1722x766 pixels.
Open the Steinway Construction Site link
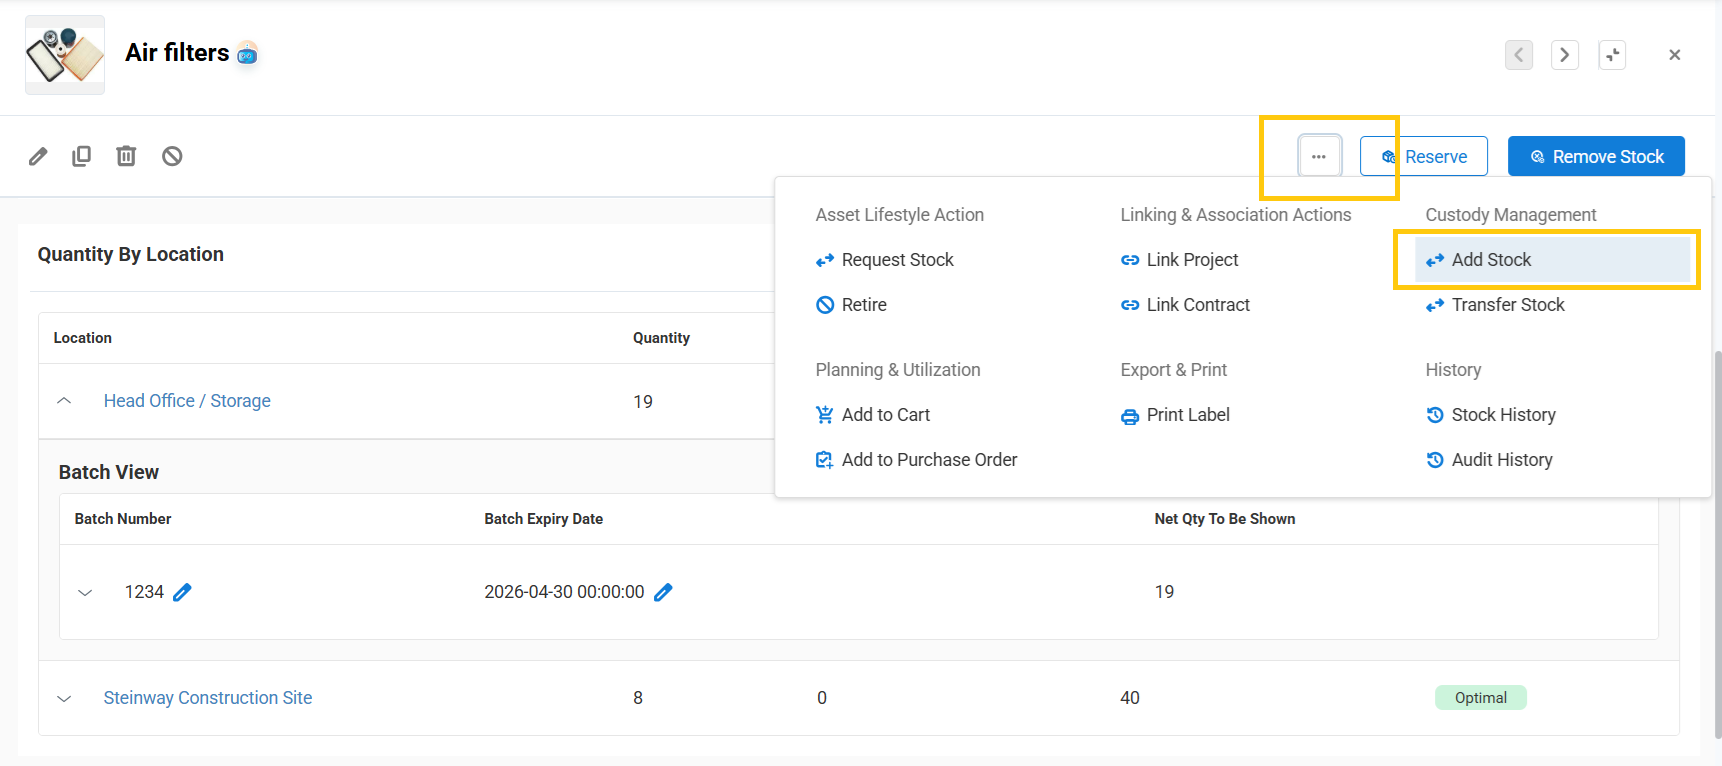click(x=208, y=698)
